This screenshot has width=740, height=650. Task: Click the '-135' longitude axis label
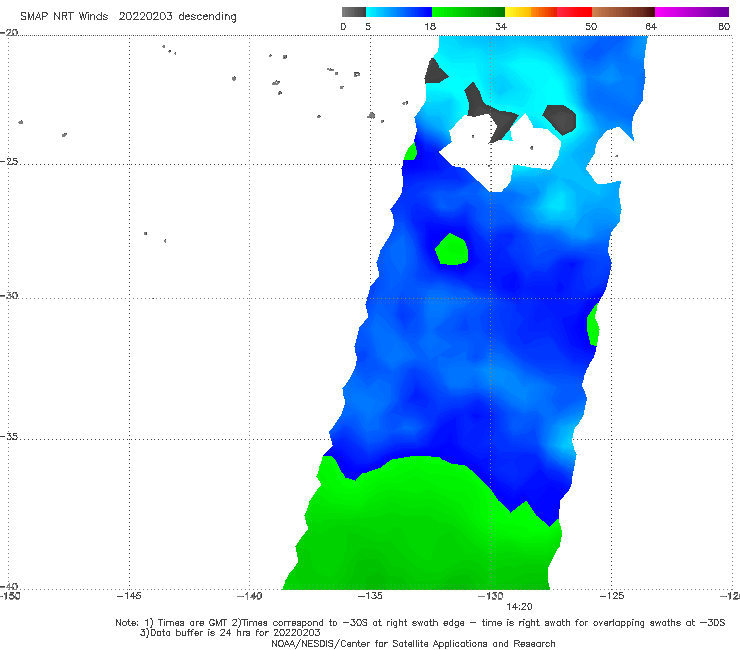(370, 596)
